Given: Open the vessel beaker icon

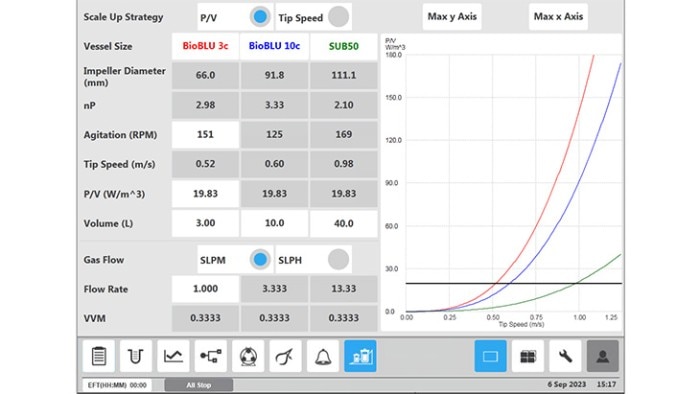Looking at the screenshot, I should click(136, 356).
